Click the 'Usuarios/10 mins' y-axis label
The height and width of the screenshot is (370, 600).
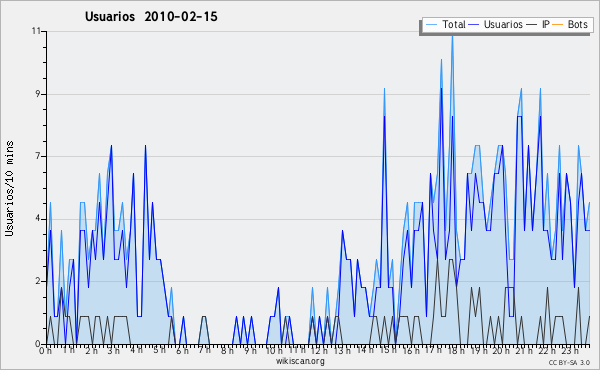(x=9, y=188)
